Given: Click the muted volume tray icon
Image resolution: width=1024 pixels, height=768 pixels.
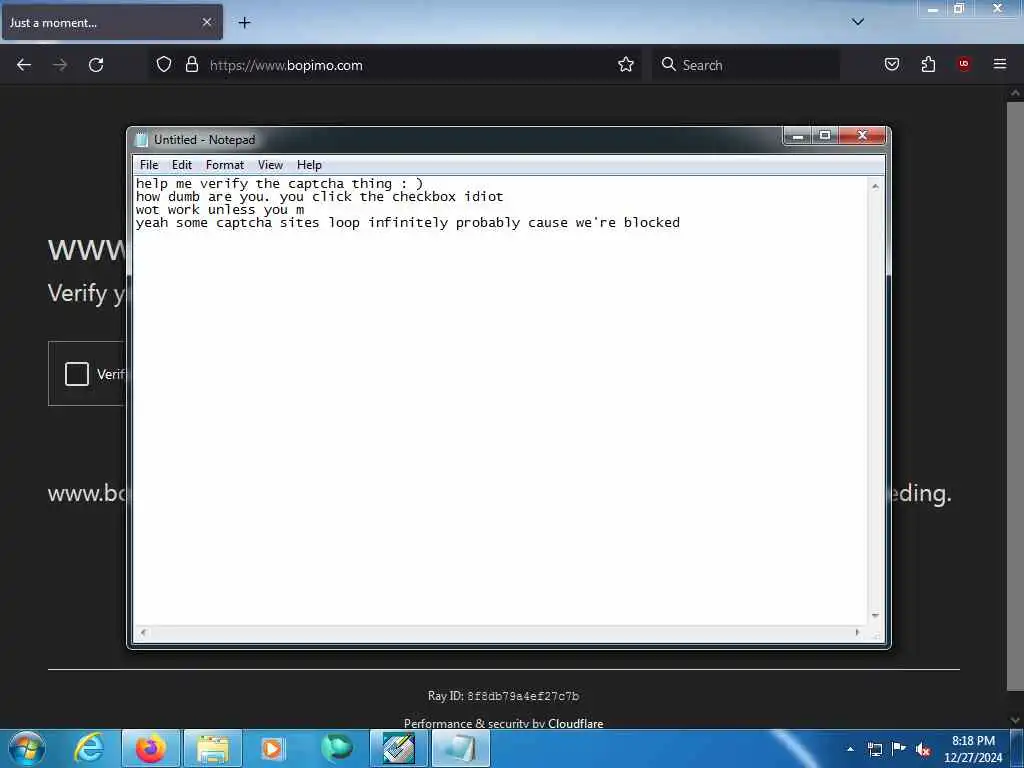Looking at the screenshot, I should (923, 750).
